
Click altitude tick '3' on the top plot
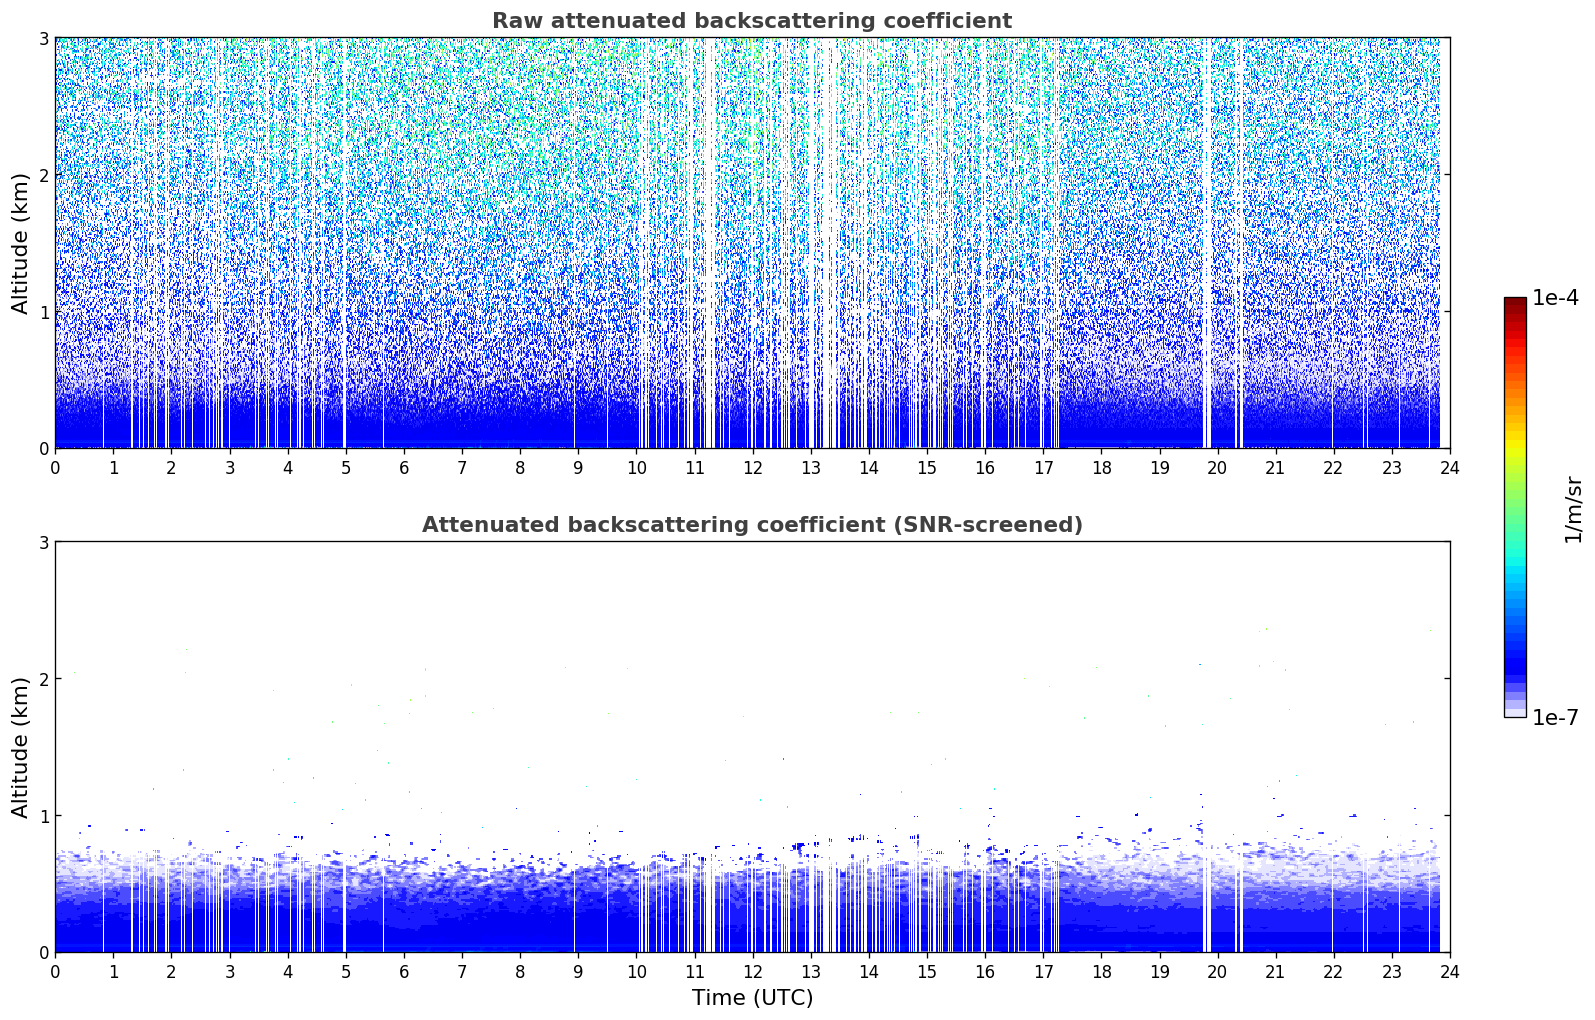pyautogui.click(x=43, y=38)
